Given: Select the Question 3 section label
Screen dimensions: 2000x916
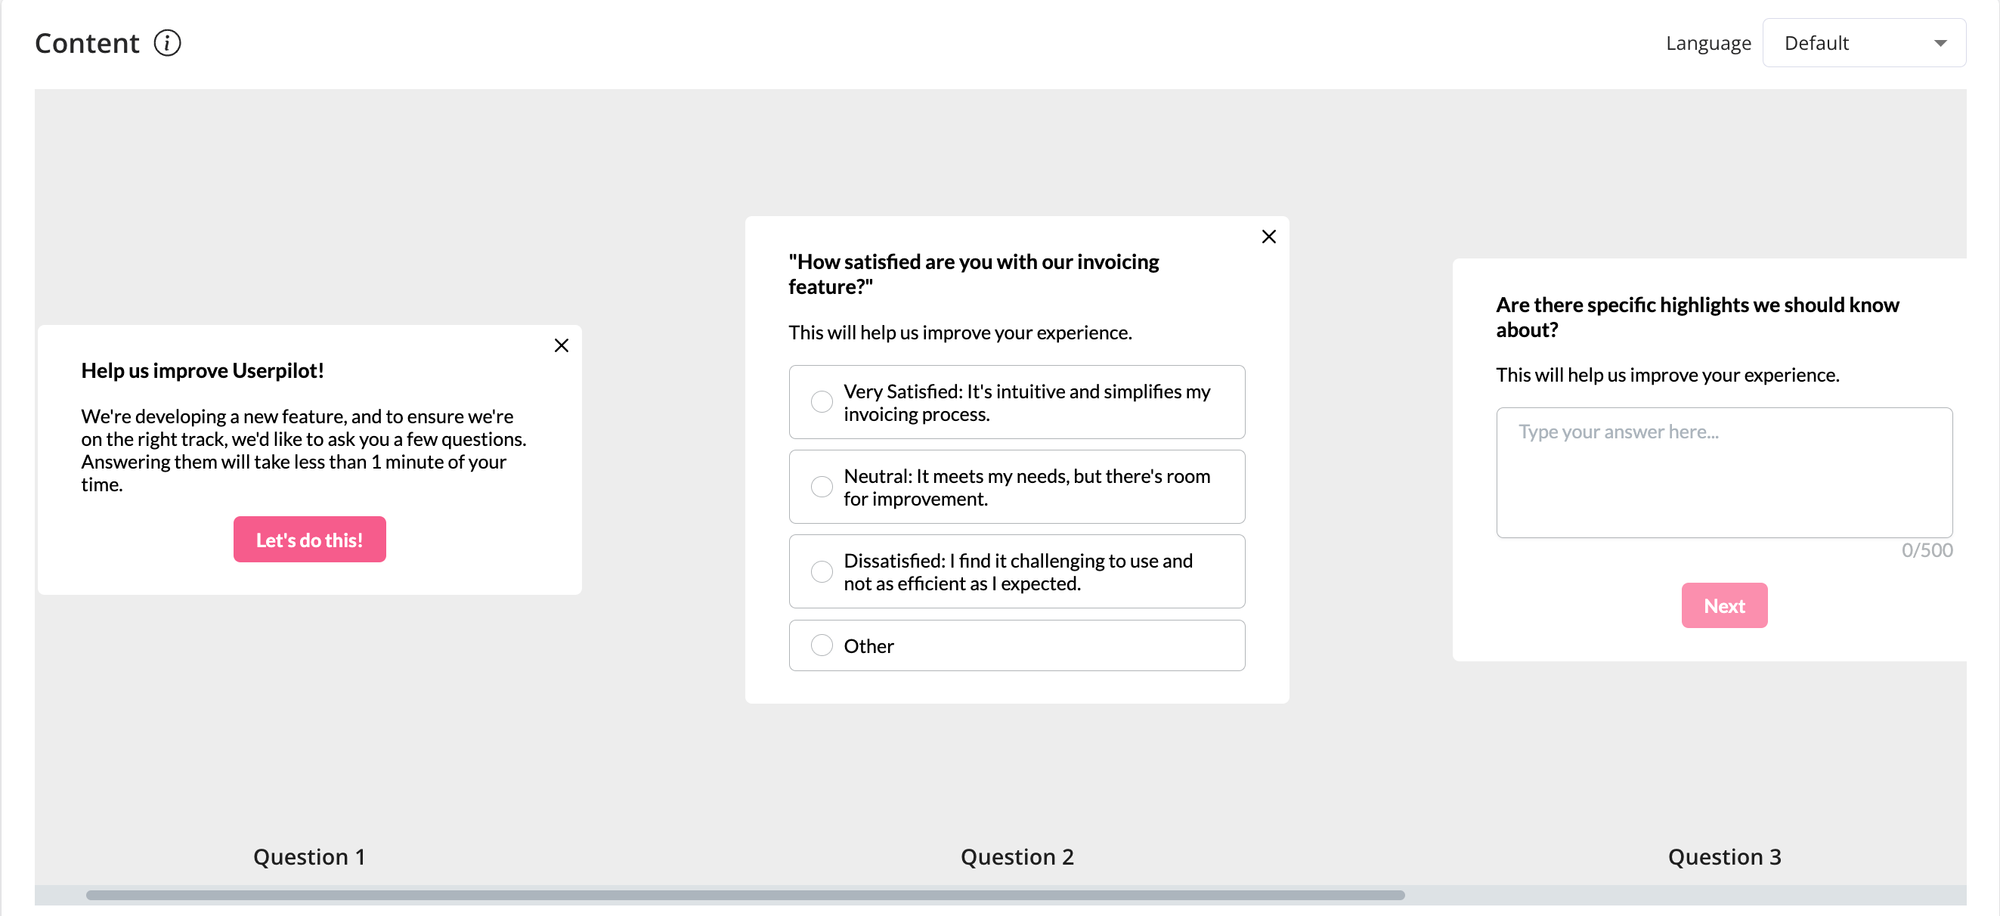Looking at the screenshot, I should pos(1725,856).
